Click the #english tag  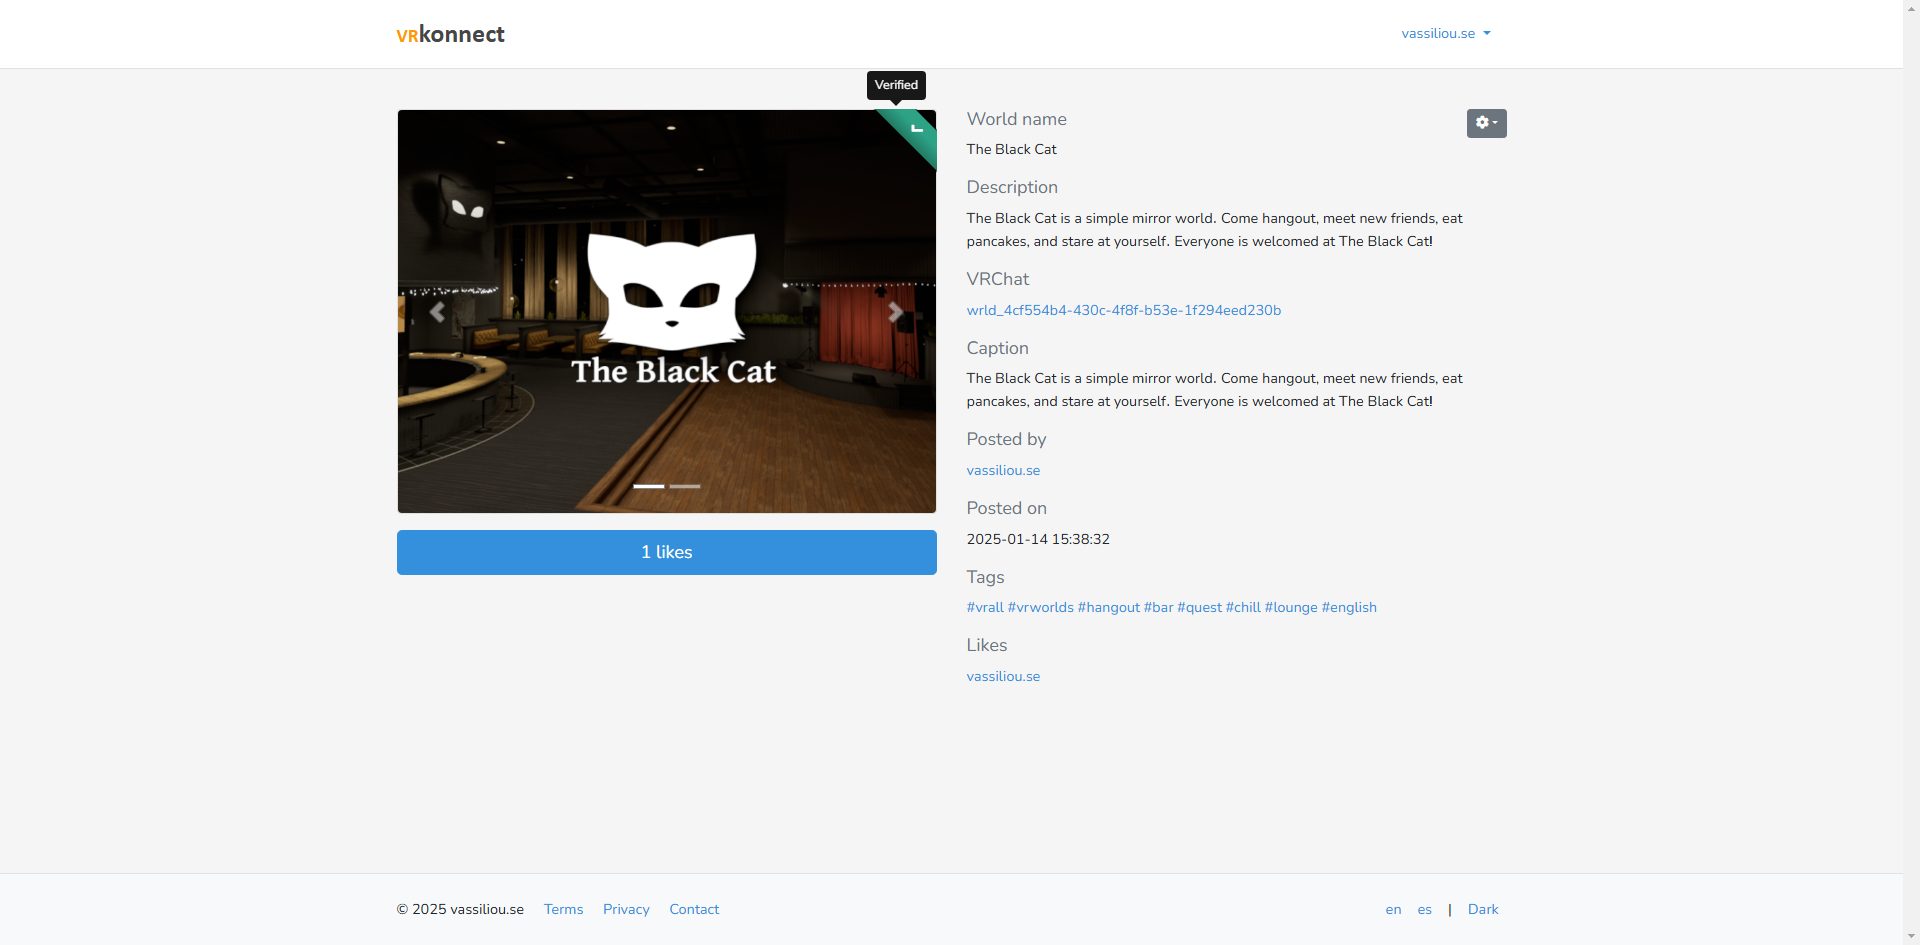click(x=1349, y=607)
